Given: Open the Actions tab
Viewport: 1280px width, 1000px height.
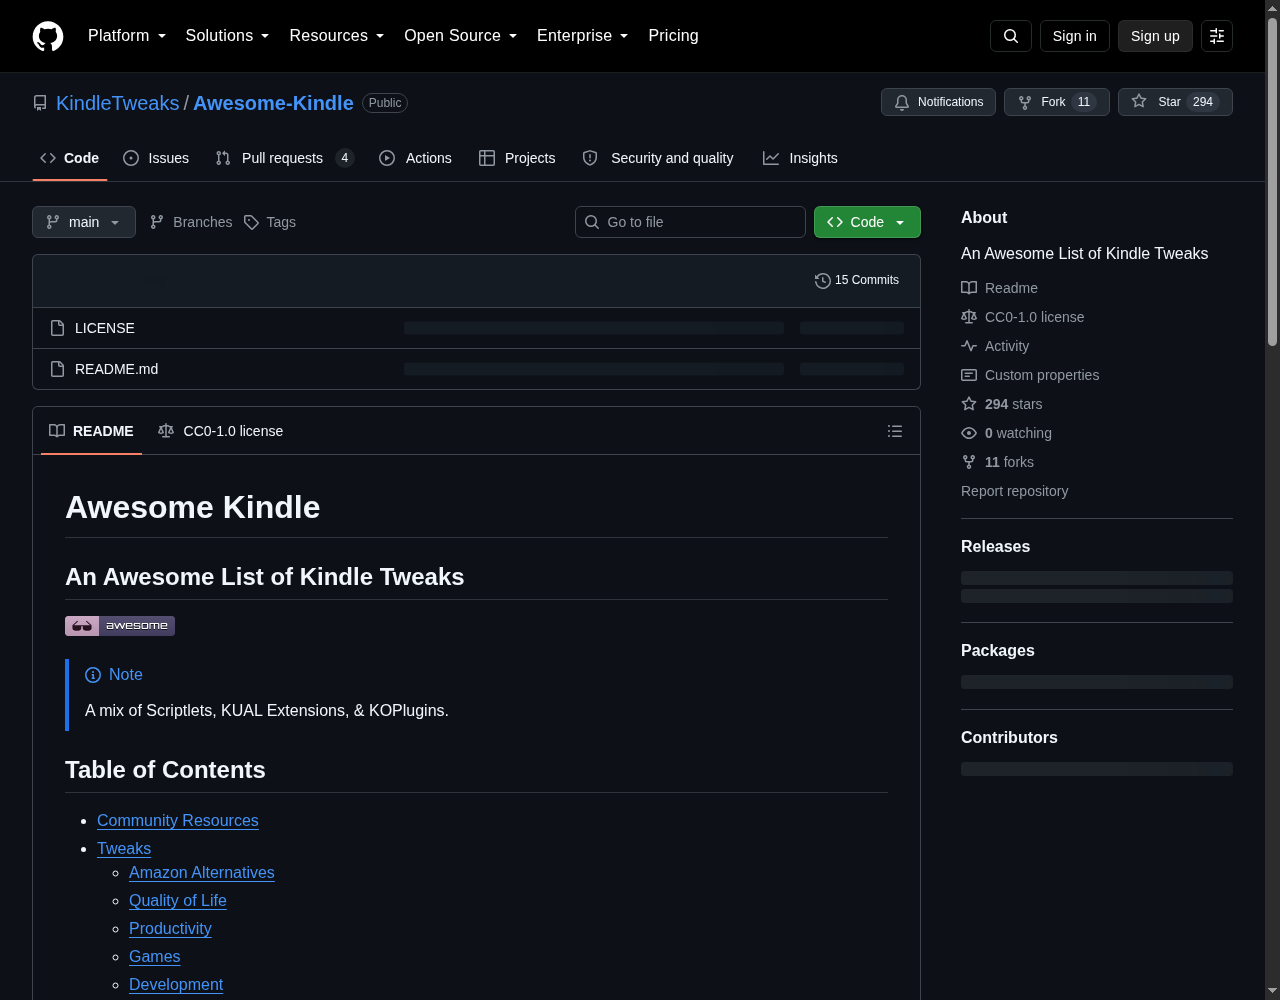Looking at the screenshot, I should pyautogui.click(x=415, y=158).
